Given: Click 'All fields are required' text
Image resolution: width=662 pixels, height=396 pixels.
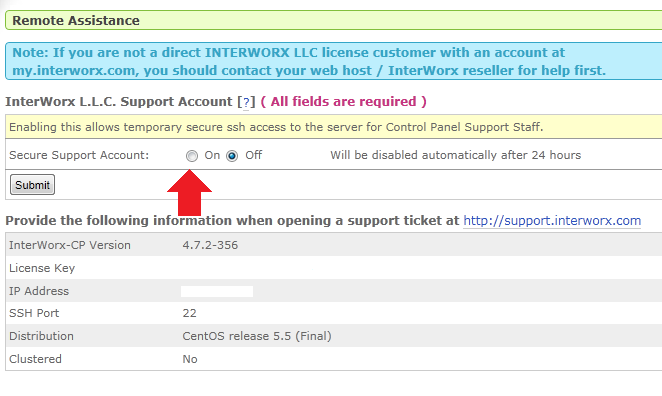Looking at the screenshot, I should click(343, 102).
